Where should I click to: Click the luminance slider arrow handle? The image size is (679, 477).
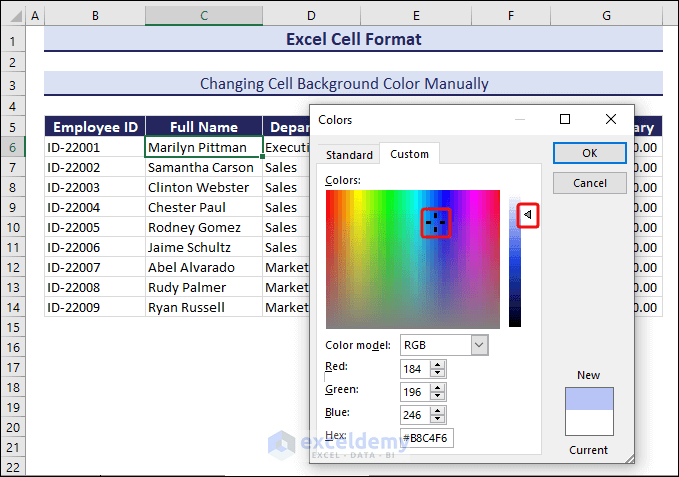pos(527,214)
